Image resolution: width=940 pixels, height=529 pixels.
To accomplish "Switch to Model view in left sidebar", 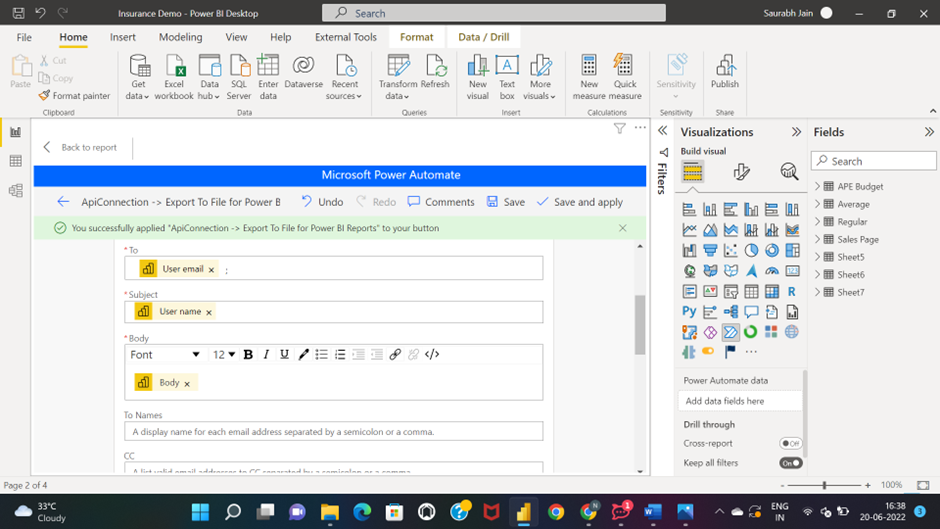I will (16, 190).
